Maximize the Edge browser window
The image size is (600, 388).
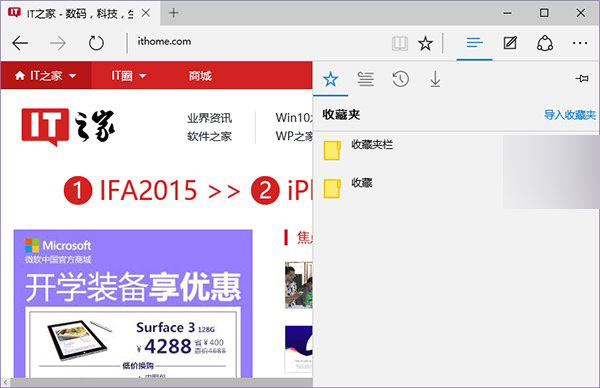tap(544, 13)
